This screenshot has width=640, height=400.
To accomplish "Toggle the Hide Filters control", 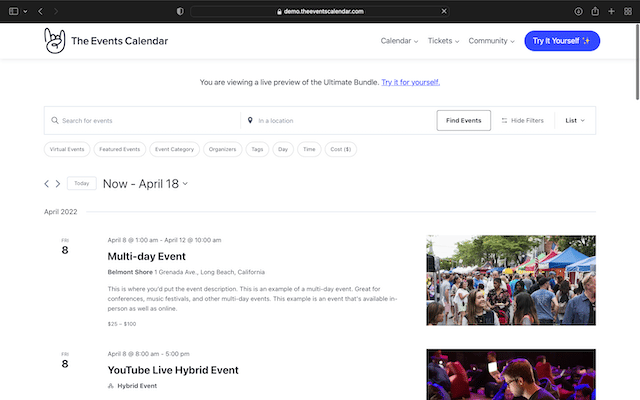I will [522, 120].
